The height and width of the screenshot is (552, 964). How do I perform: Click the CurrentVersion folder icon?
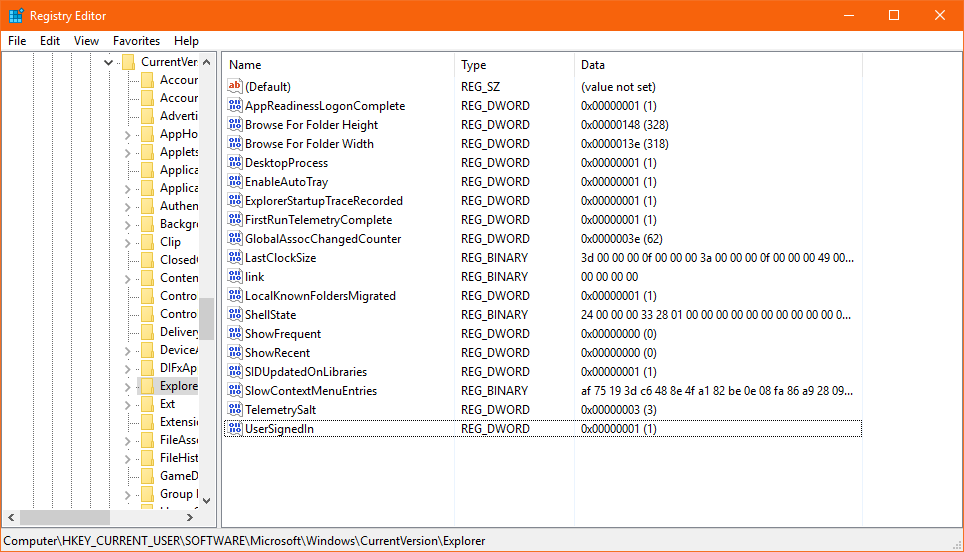click(128, 61)
